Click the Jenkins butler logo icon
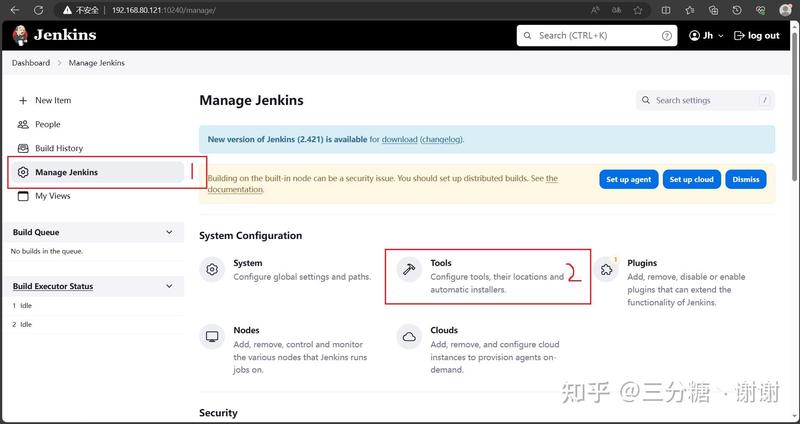 (x=20, y=35)
